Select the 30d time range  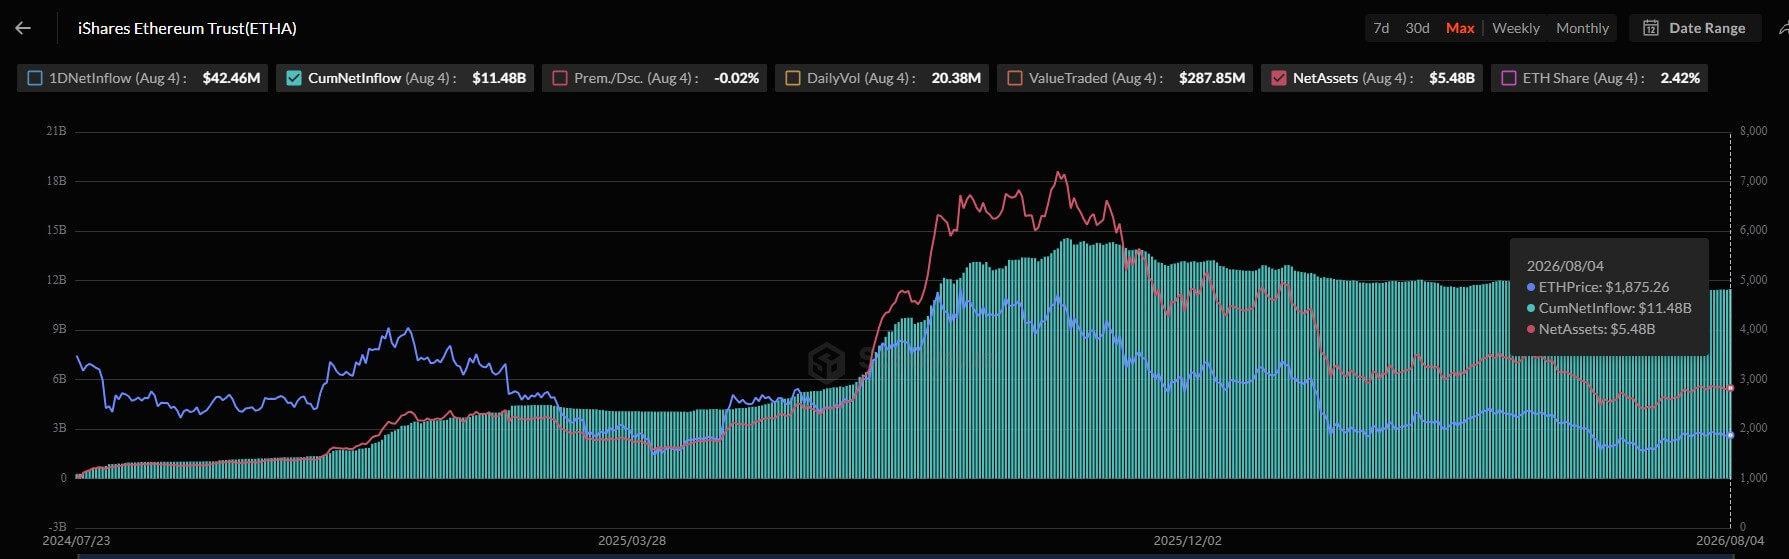pos(1417,28)
